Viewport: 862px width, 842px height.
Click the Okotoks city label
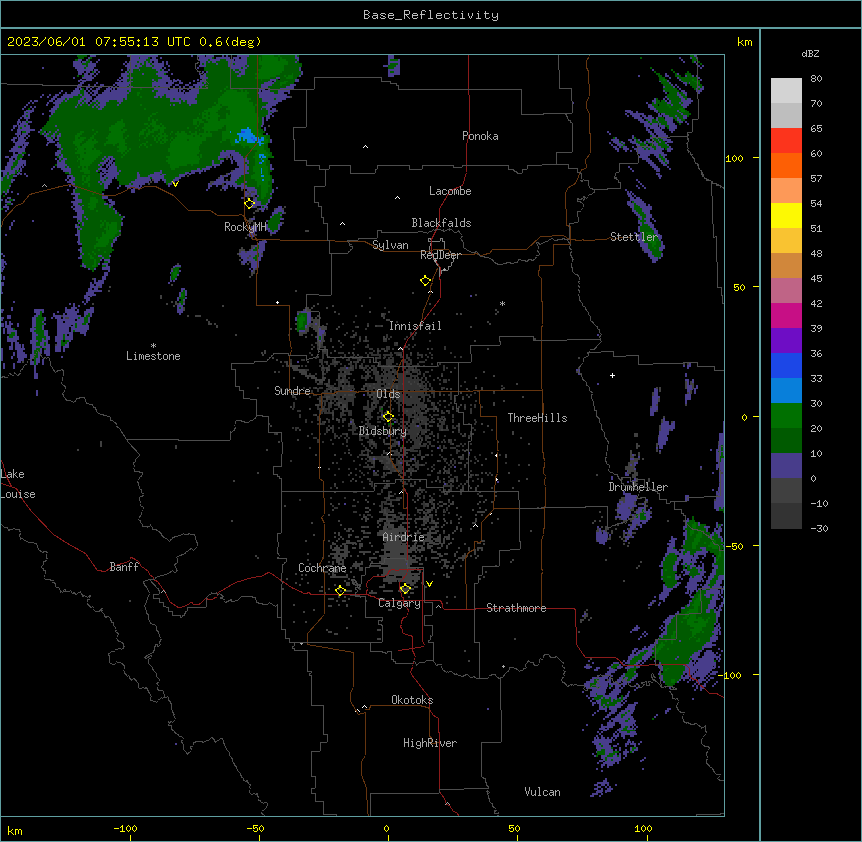pyautogui.click(x=412, y=700)
